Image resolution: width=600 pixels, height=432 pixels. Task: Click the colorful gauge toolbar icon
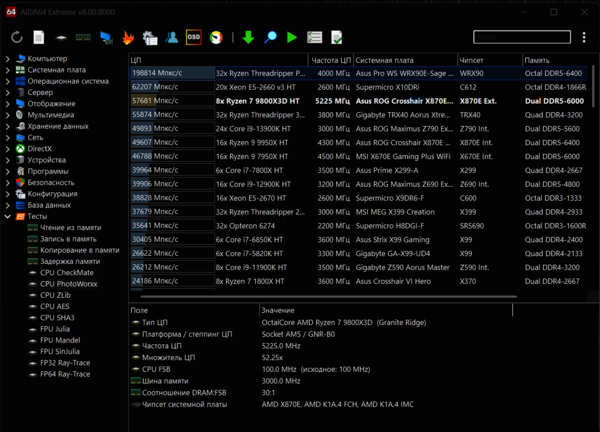(216, 37)
